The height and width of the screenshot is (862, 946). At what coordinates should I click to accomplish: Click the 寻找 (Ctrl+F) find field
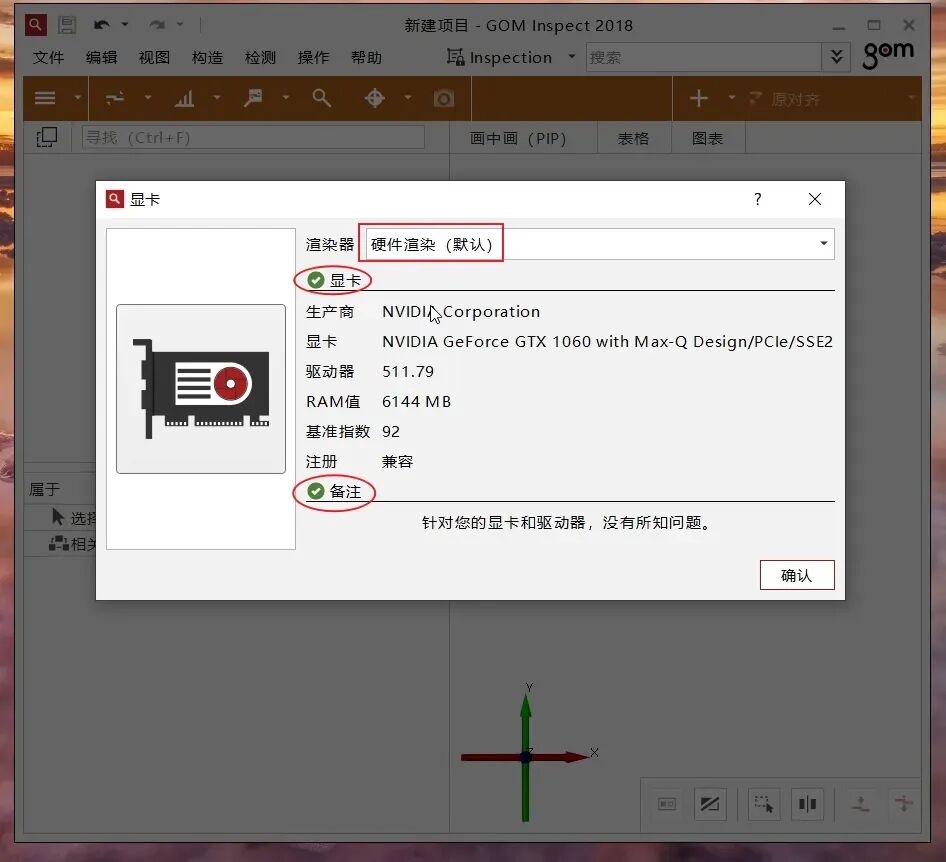tap(253, 138)
